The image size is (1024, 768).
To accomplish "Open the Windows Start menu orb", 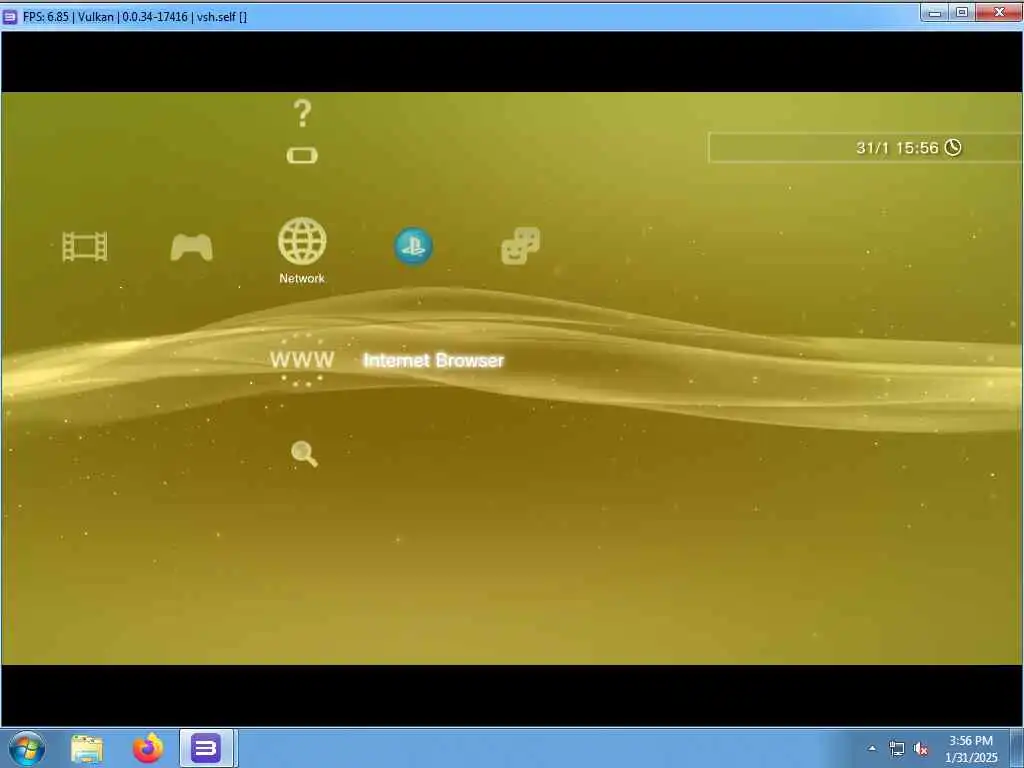I will (x=27, y=748).
